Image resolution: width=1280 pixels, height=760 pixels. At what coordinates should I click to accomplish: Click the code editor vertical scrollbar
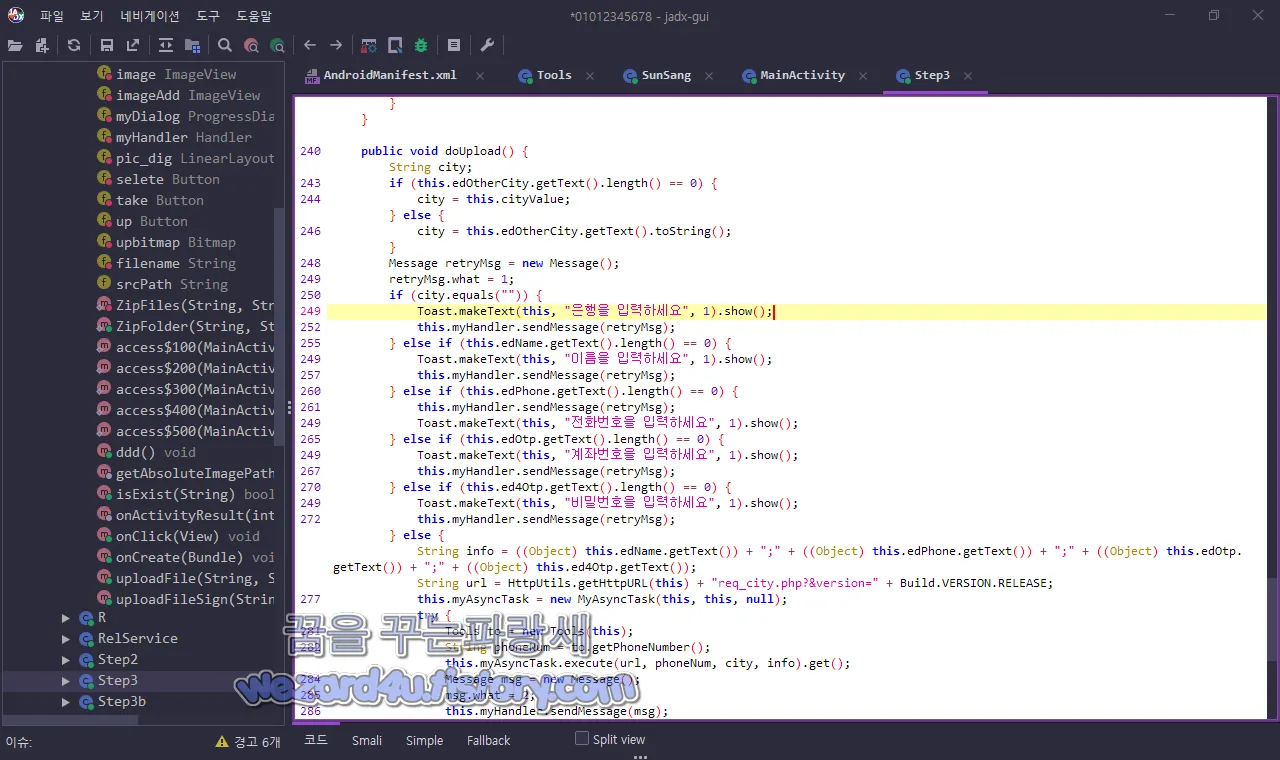pos(1272,618)
